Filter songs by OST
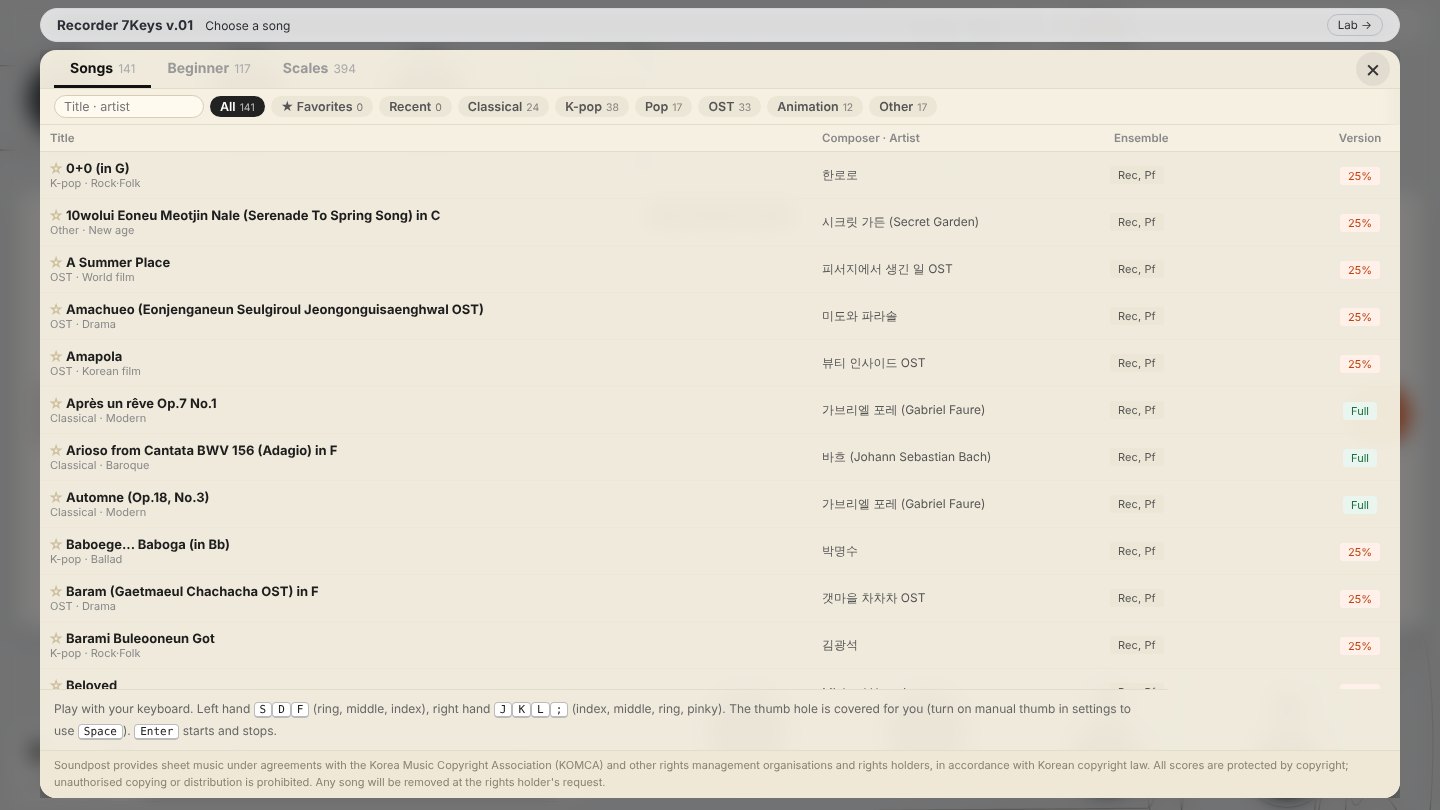 tap(729, 107)
